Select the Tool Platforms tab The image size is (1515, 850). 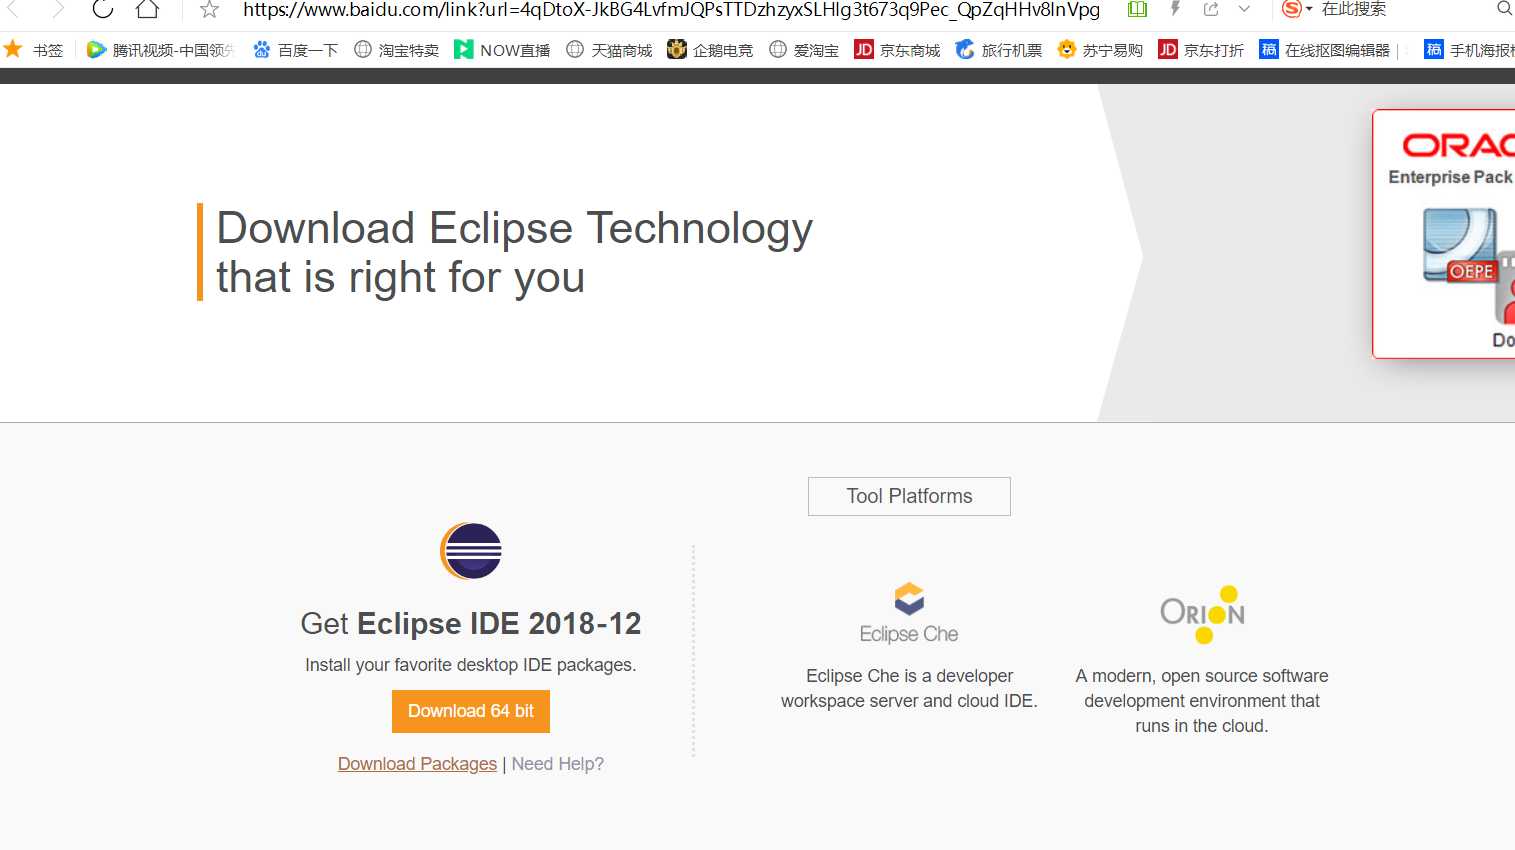(x=909, y=496)
